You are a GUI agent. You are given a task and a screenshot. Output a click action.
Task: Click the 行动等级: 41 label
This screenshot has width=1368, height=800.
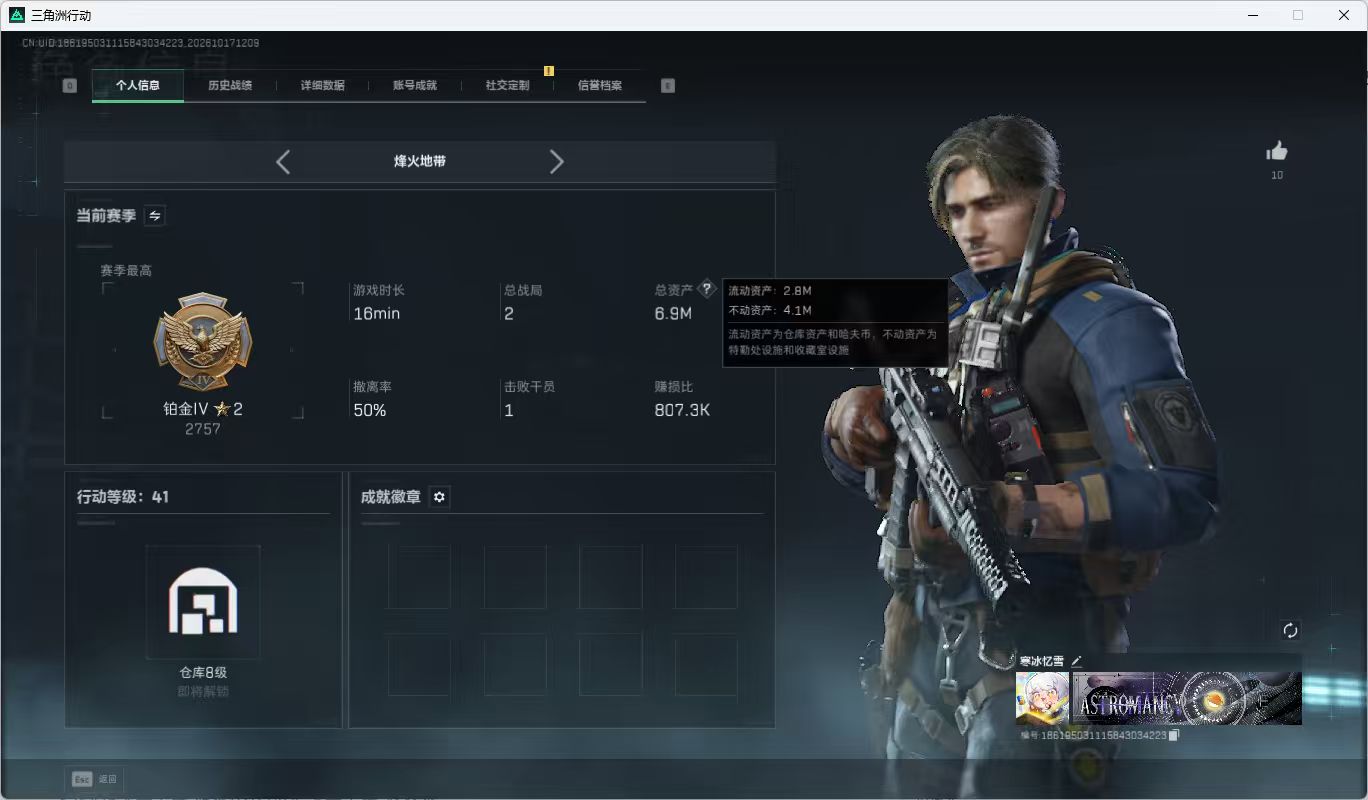[123, 497]
